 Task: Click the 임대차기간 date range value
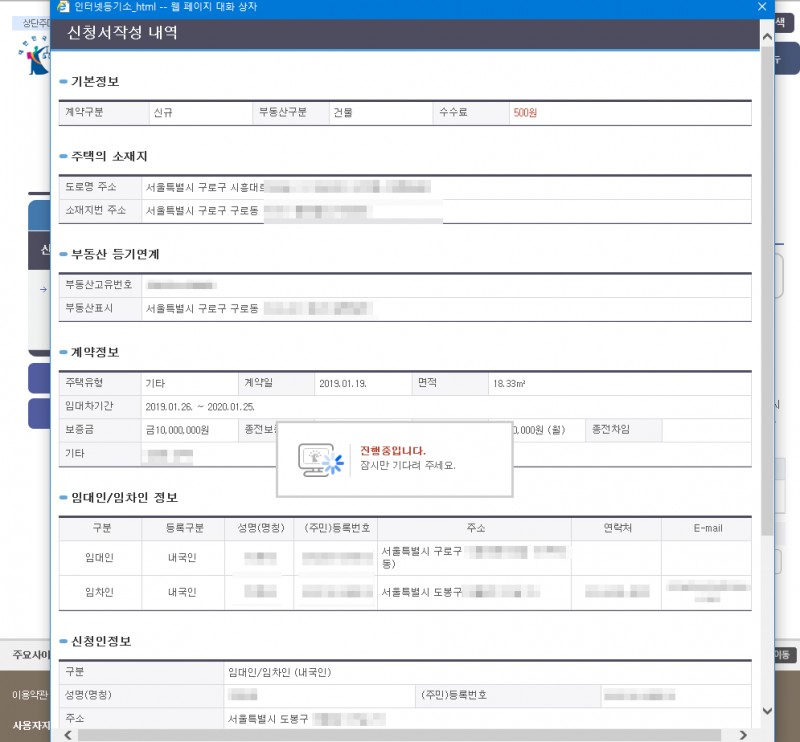tap(200, 407)
